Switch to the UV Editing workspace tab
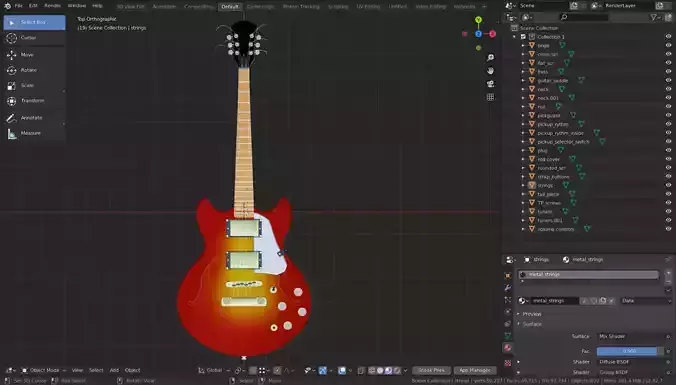676x385 pixels. point(368,6)
